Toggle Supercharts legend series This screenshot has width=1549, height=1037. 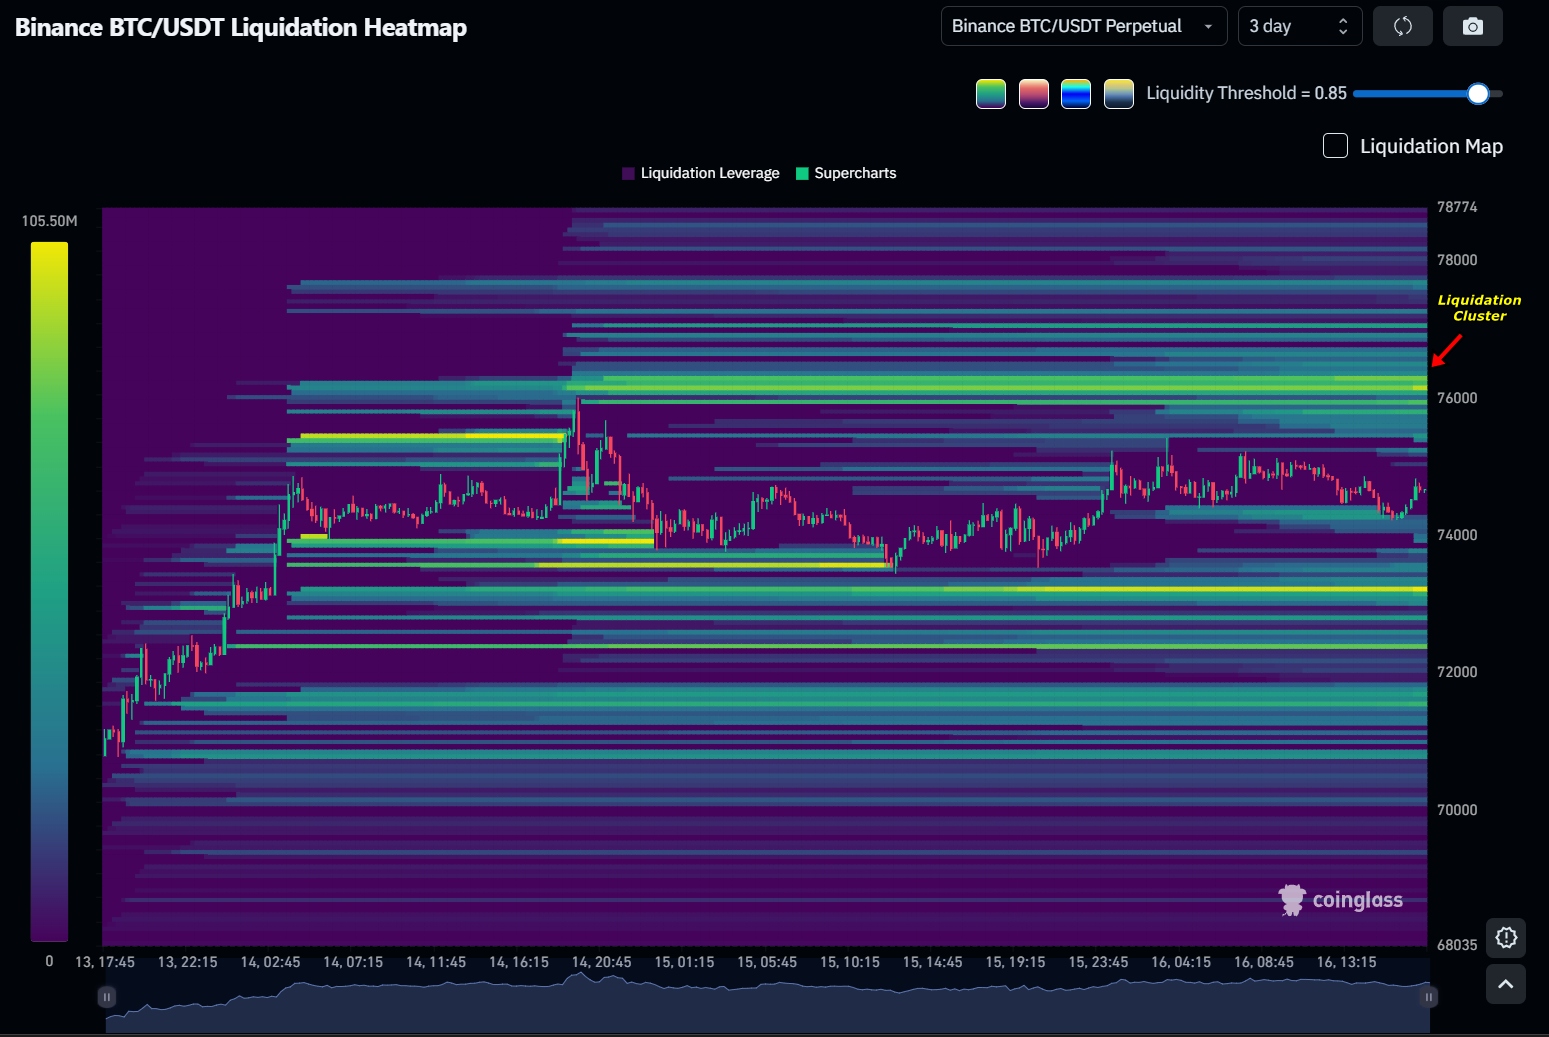click(x=846, y=173)
